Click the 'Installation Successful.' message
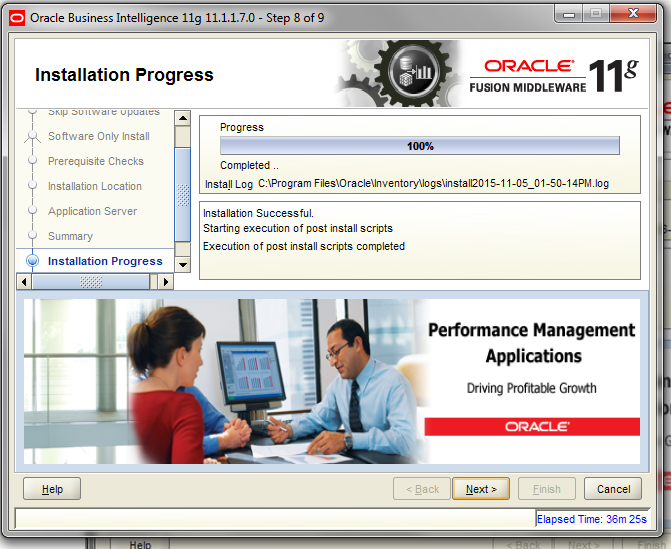 tap(258, 213)
